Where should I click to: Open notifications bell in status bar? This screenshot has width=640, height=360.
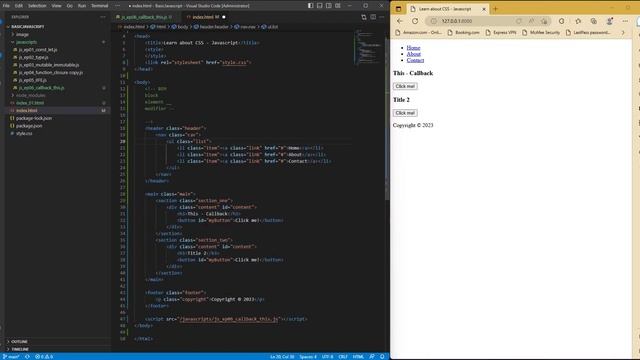(382, 357)
